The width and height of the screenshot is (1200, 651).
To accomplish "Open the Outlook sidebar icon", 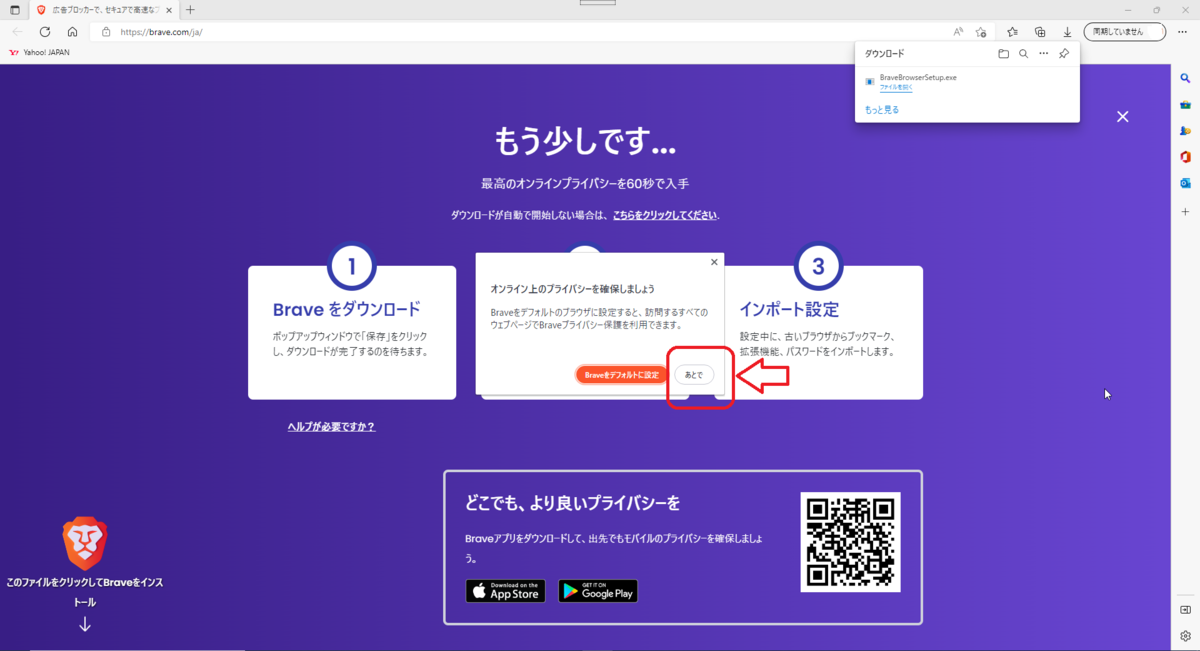I will [x=1185, y=184].
